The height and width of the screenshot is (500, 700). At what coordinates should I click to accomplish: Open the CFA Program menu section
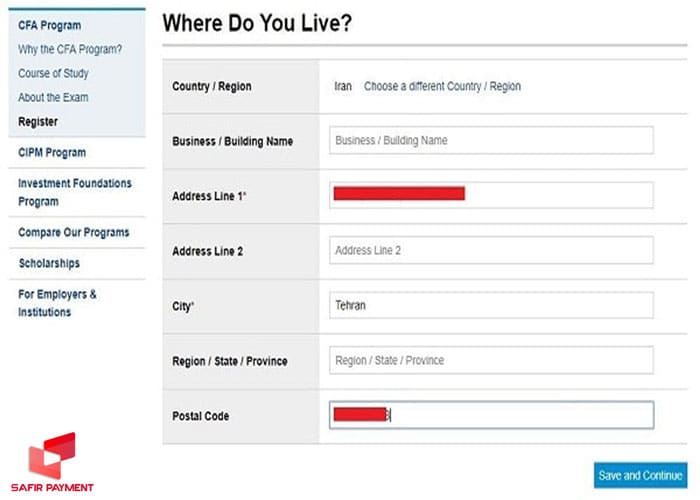point(49,25)
